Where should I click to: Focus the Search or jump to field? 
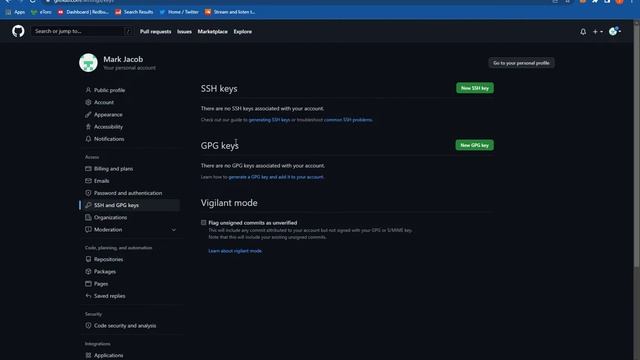click(82, 31)
